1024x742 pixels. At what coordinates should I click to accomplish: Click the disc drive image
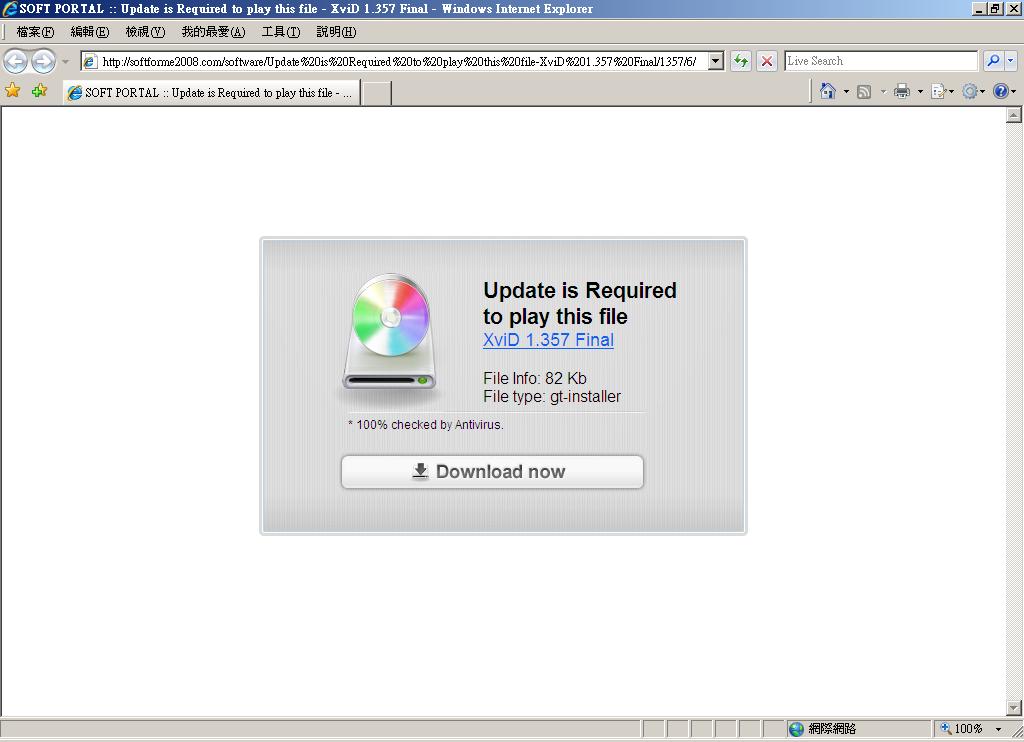pos(390,332)
